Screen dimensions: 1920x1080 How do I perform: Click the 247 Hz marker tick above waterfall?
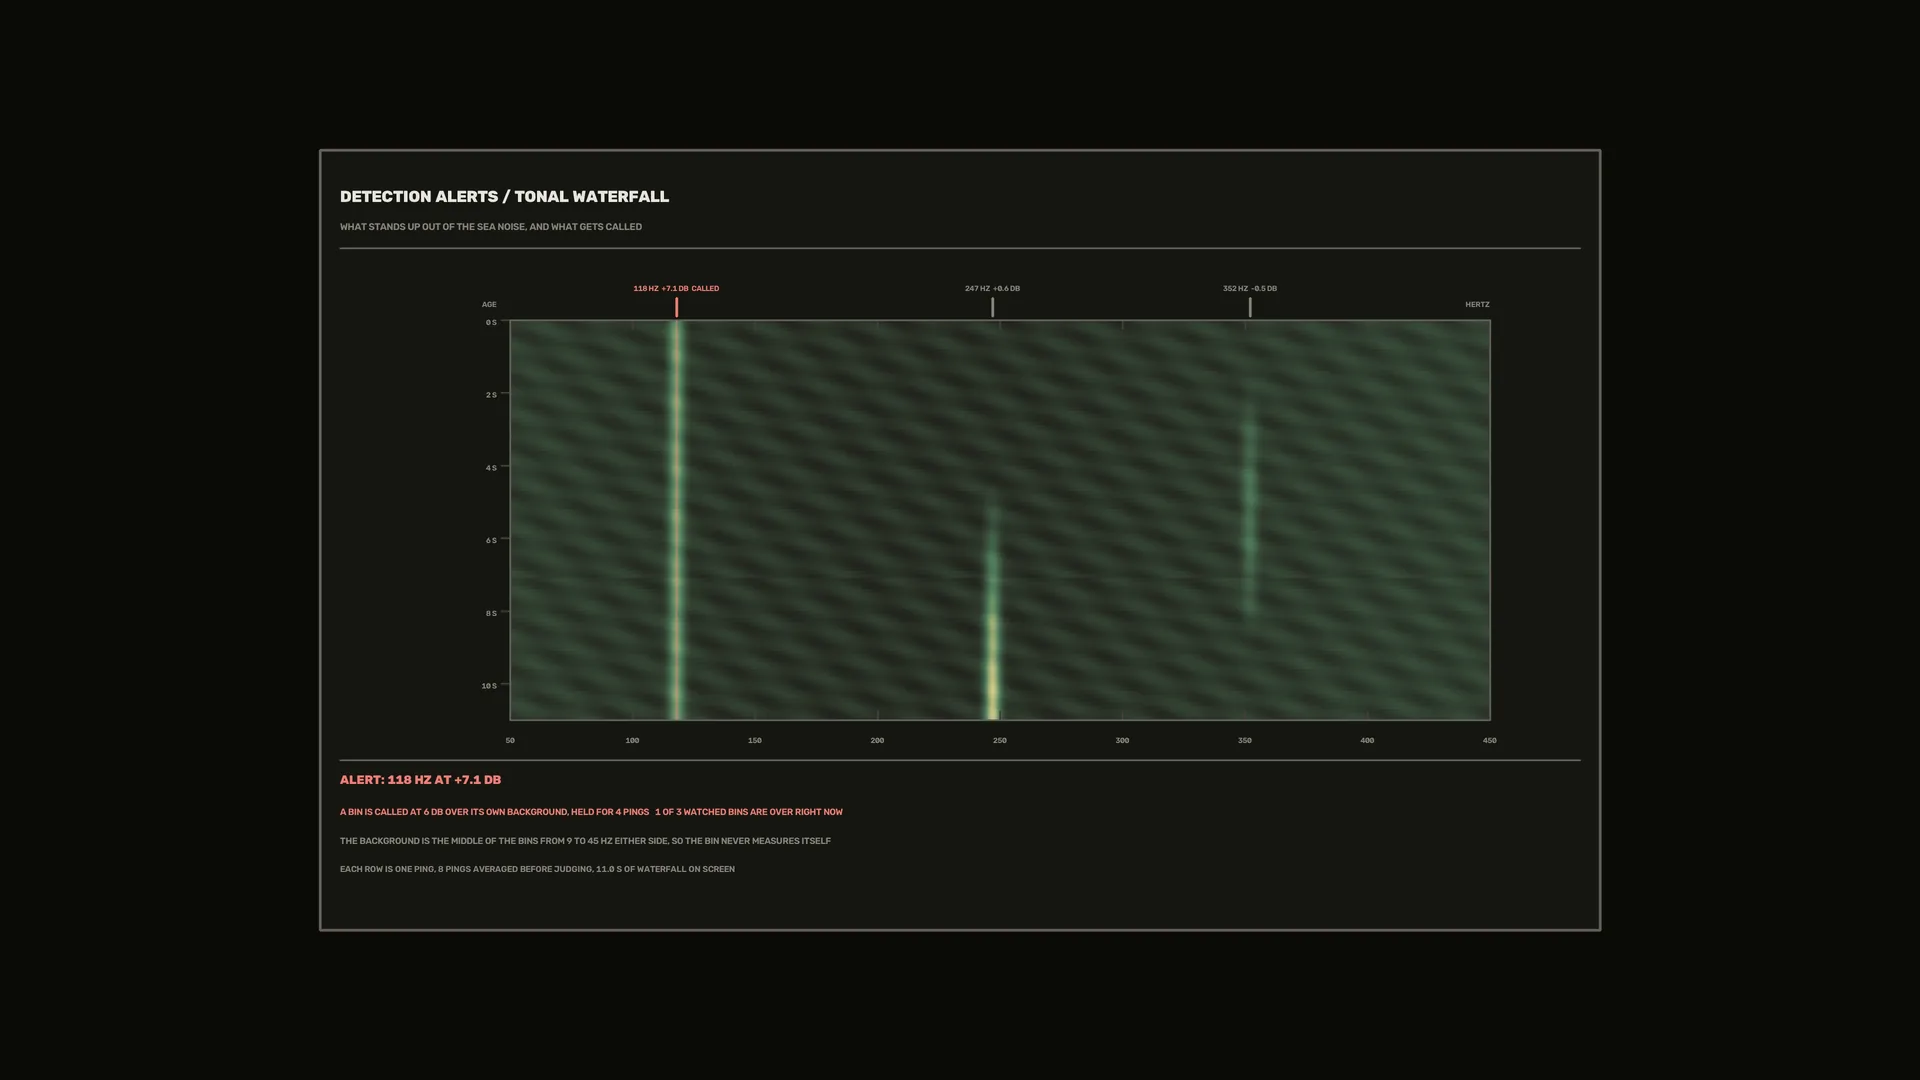[992, 307]
